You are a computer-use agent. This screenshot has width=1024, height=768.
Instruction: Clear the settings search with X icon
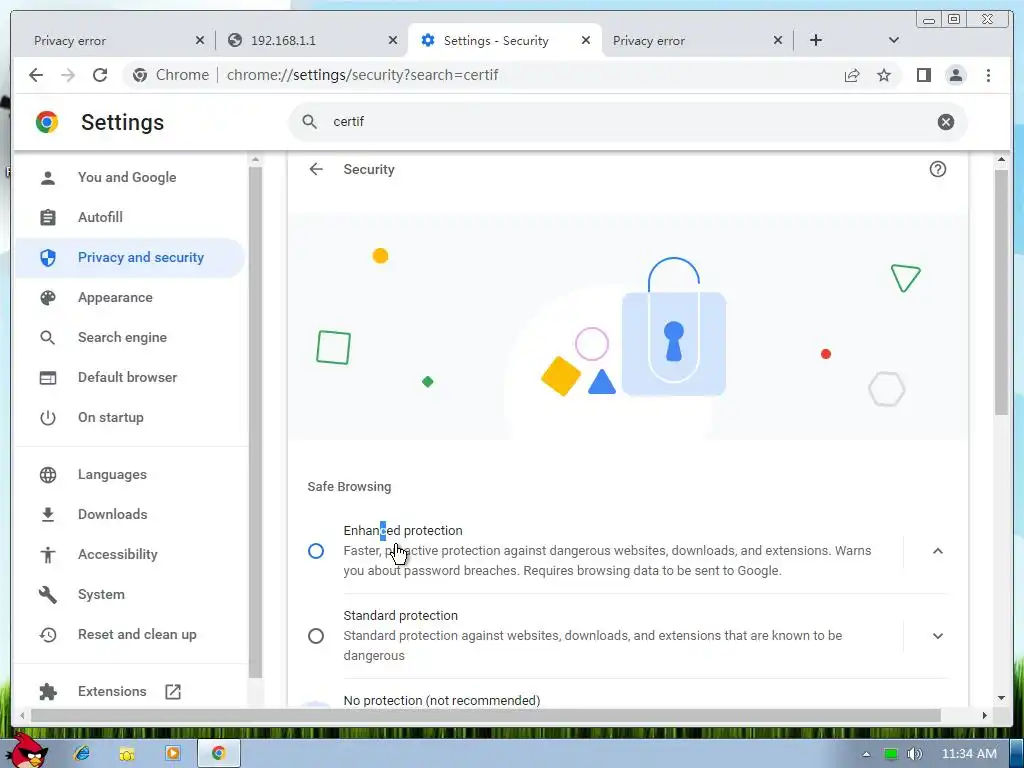click(946, 122)
